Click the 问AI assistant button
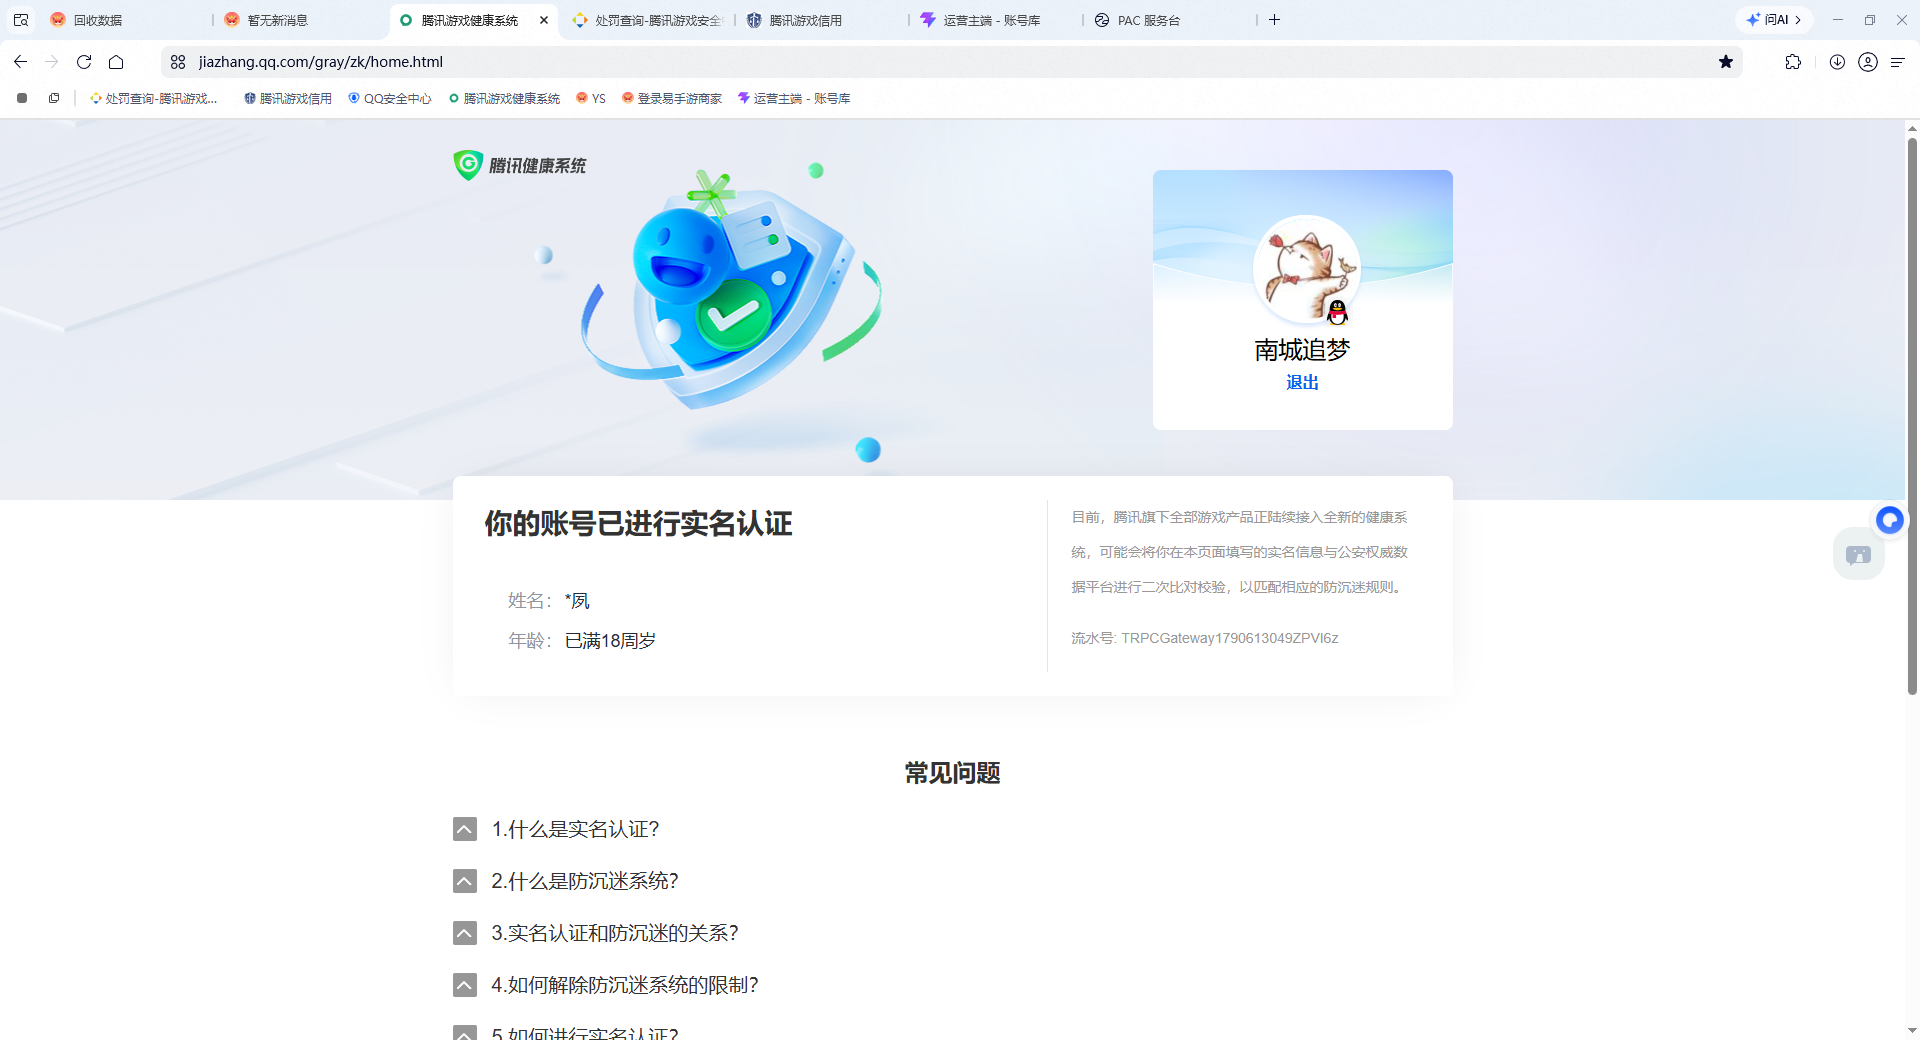Screen dimensions: 1920x1040 pyautogui.click(x=1774, y=20)
